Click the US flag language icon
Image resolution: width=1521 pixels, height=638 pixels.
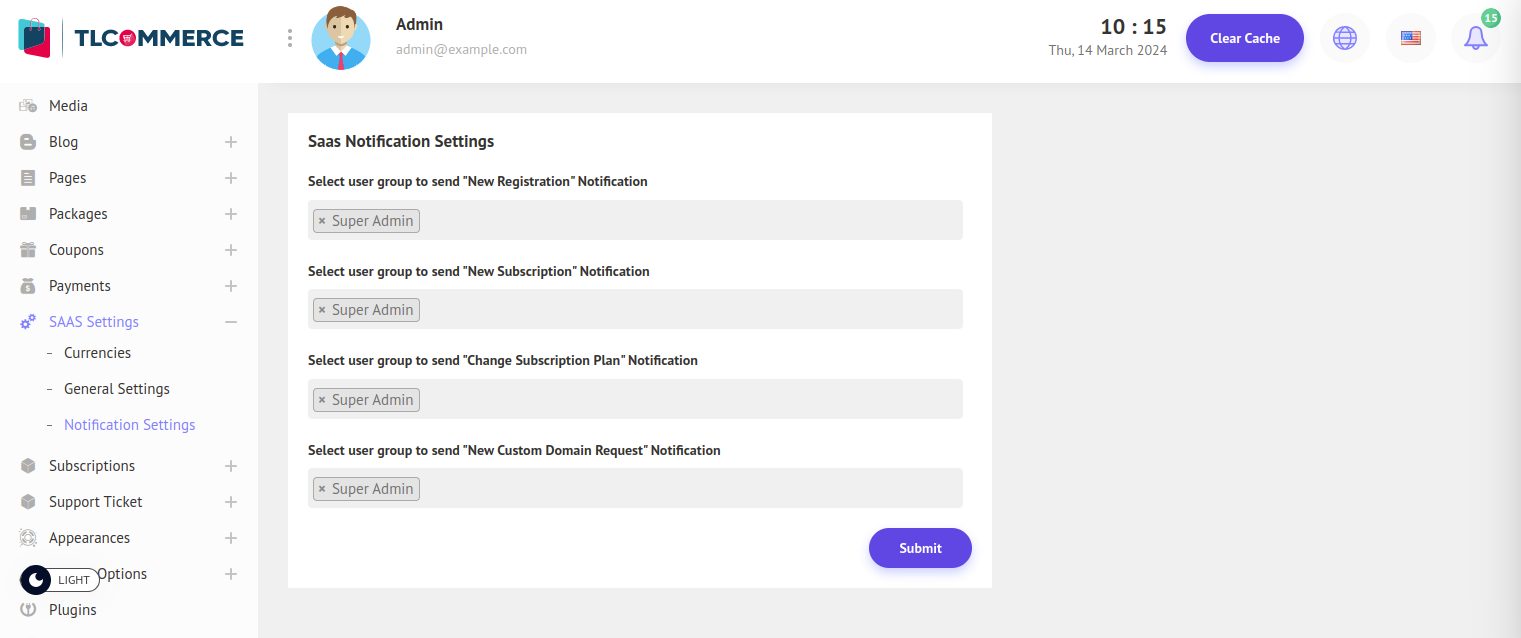1410,39
